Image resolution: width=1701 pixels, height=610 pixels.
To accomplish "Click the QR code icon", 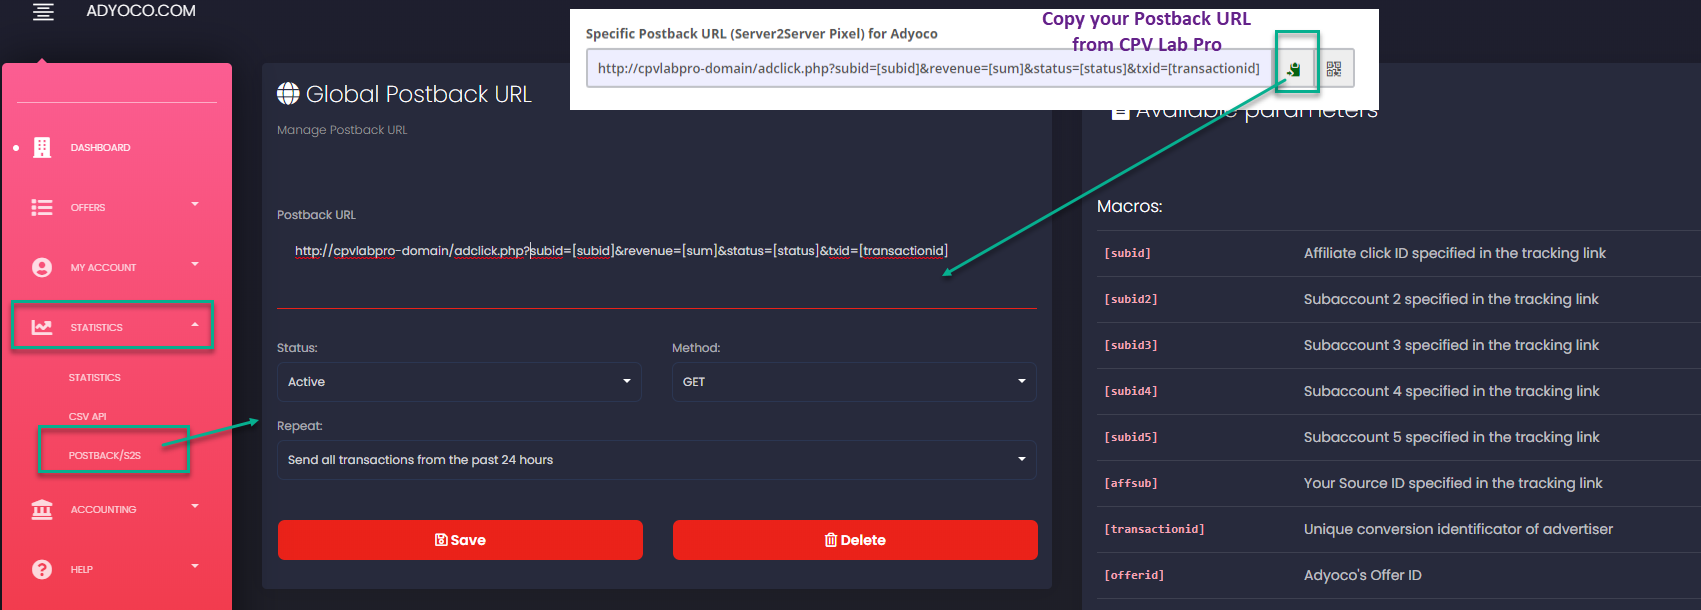I will (1334, 69).
